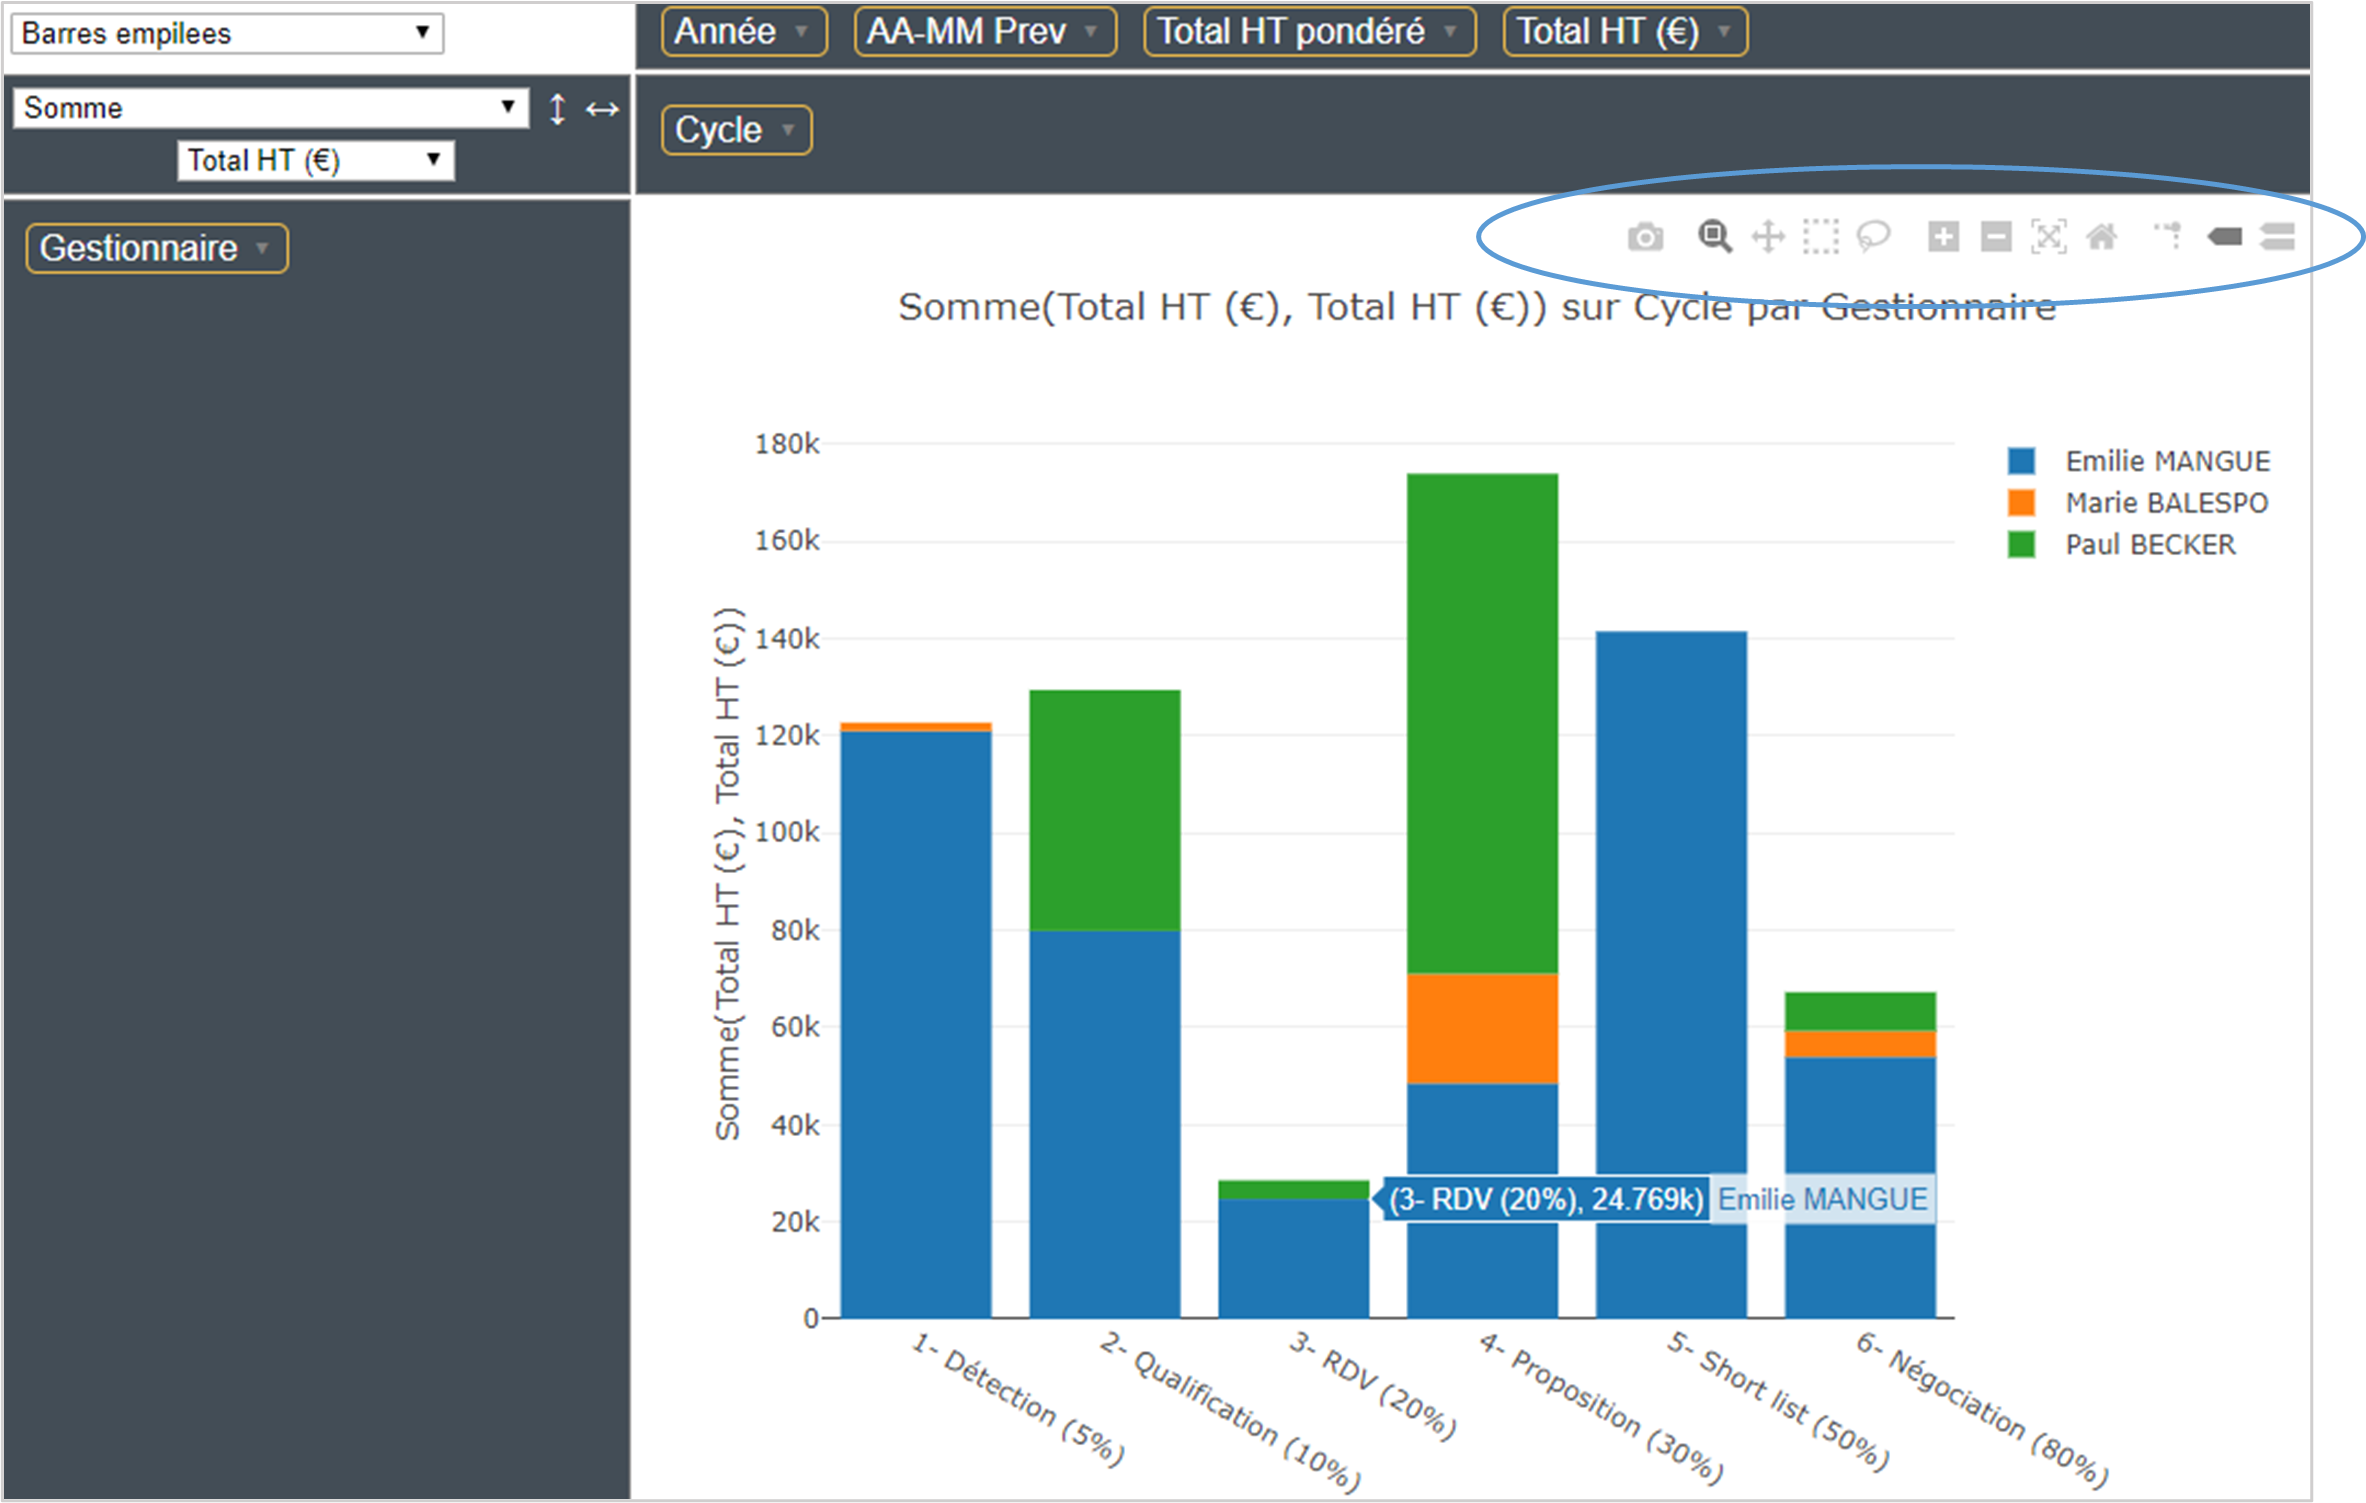
Task: Click the vertical row-order sort arrow
Action: click(557, 108)
